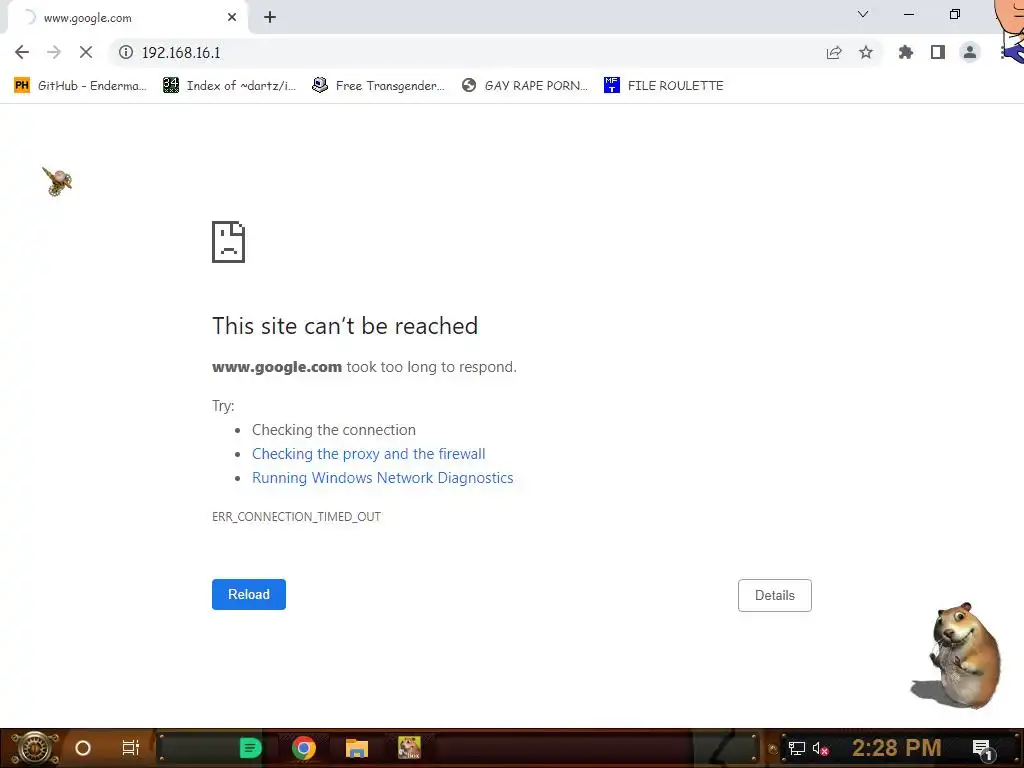Viewport: 1024px width, 768px height.
Task: Open Task View on taskbar
Action: (131, 748)
